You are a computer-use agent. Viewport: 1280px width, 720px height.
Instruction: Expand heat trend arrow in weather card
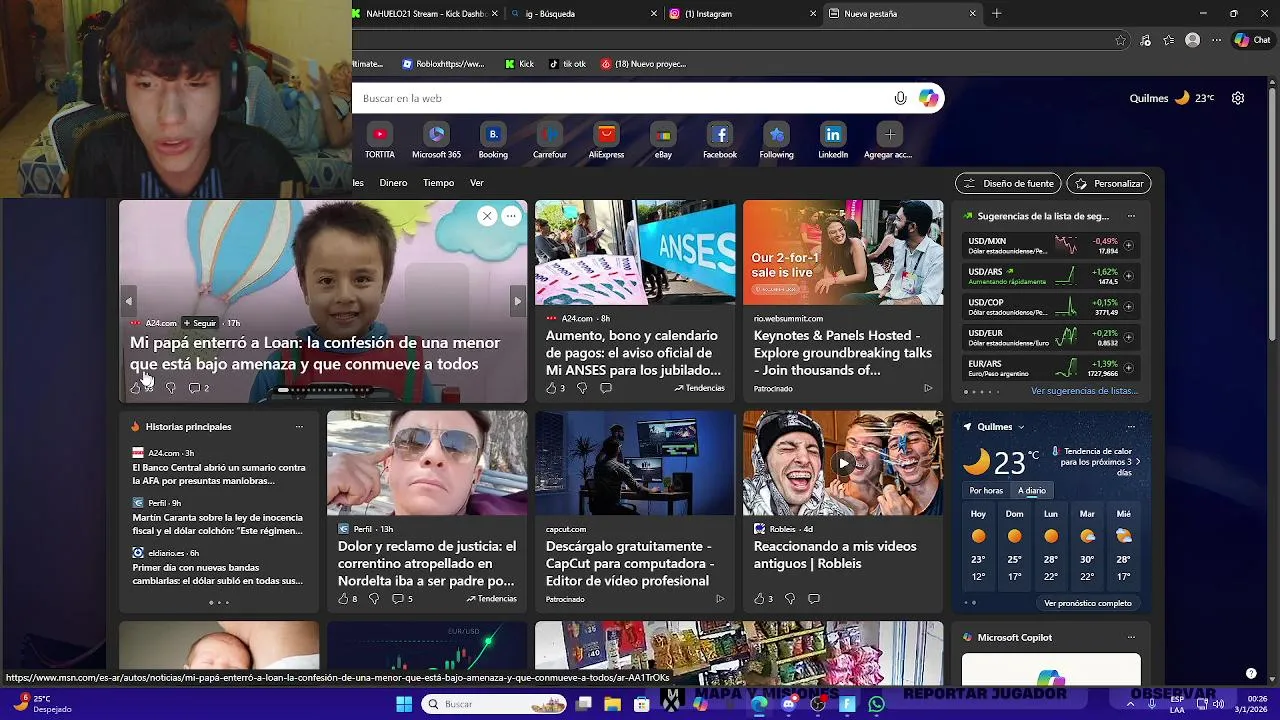coord(1137,462)
